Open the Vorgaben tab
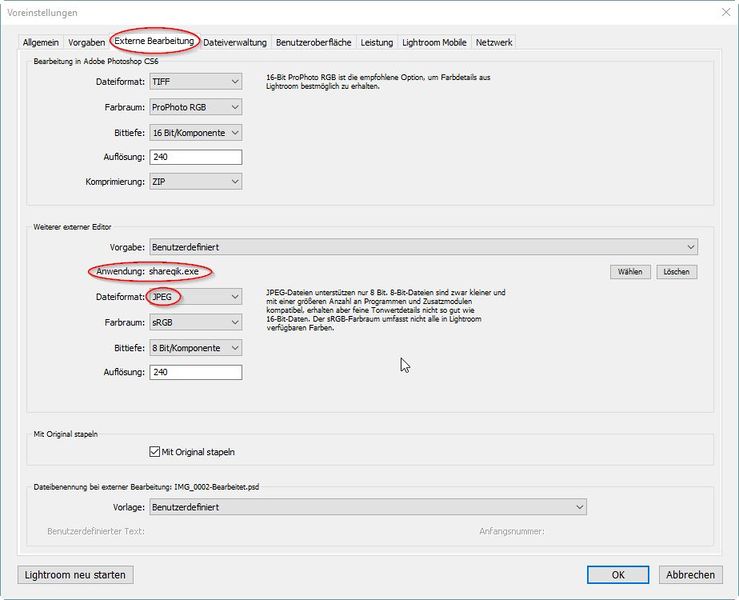The height and width of the screenshot is (600, 739). (86, 42)
